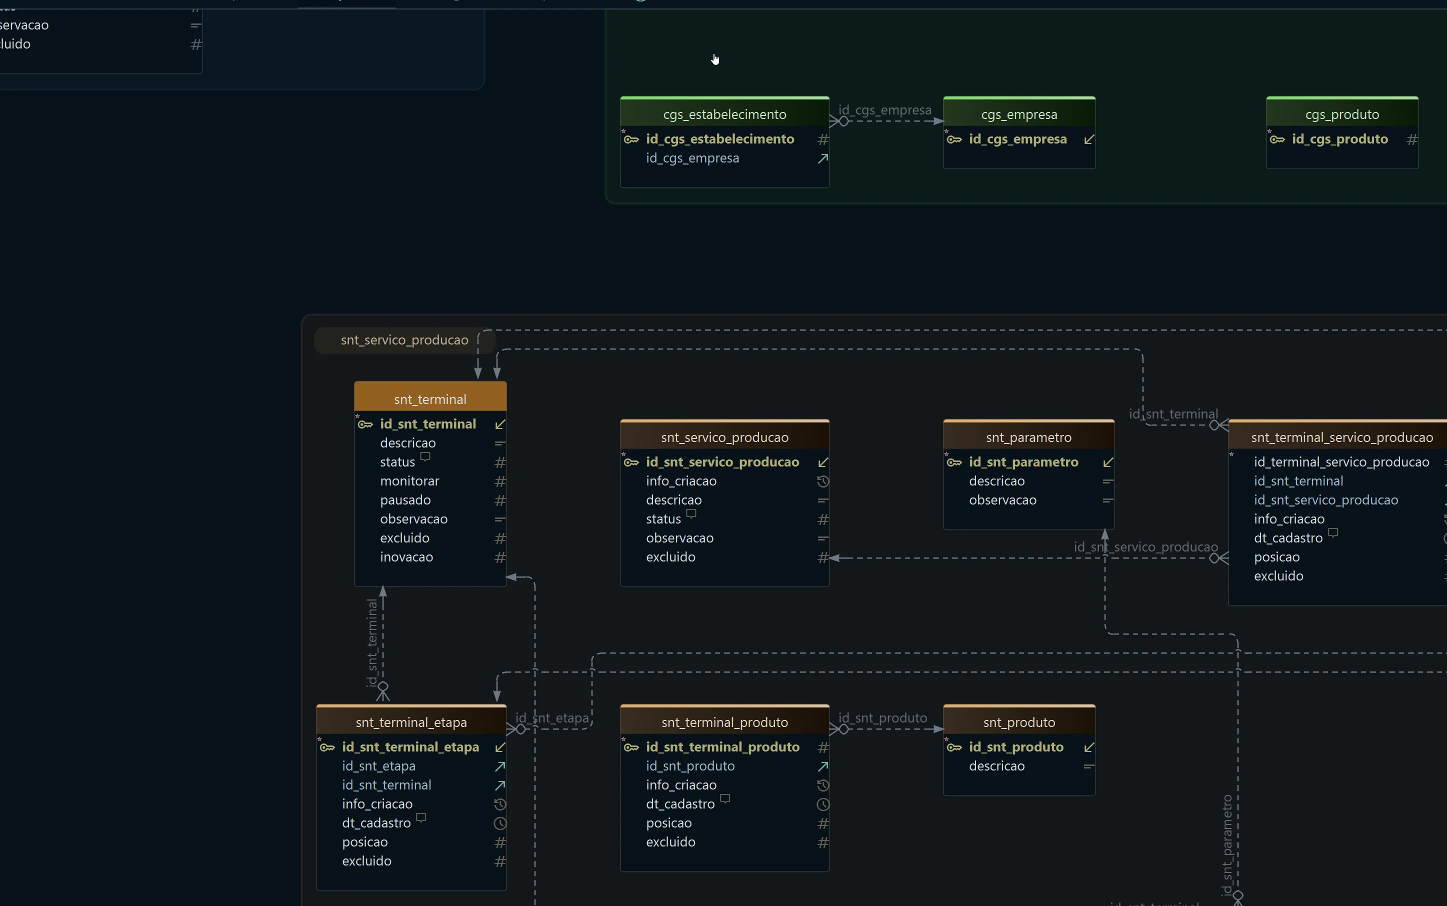Click the primary key icon of id_snt_terminal
Viewport: 1447px width, 906px height.
[x=366, y=424]
